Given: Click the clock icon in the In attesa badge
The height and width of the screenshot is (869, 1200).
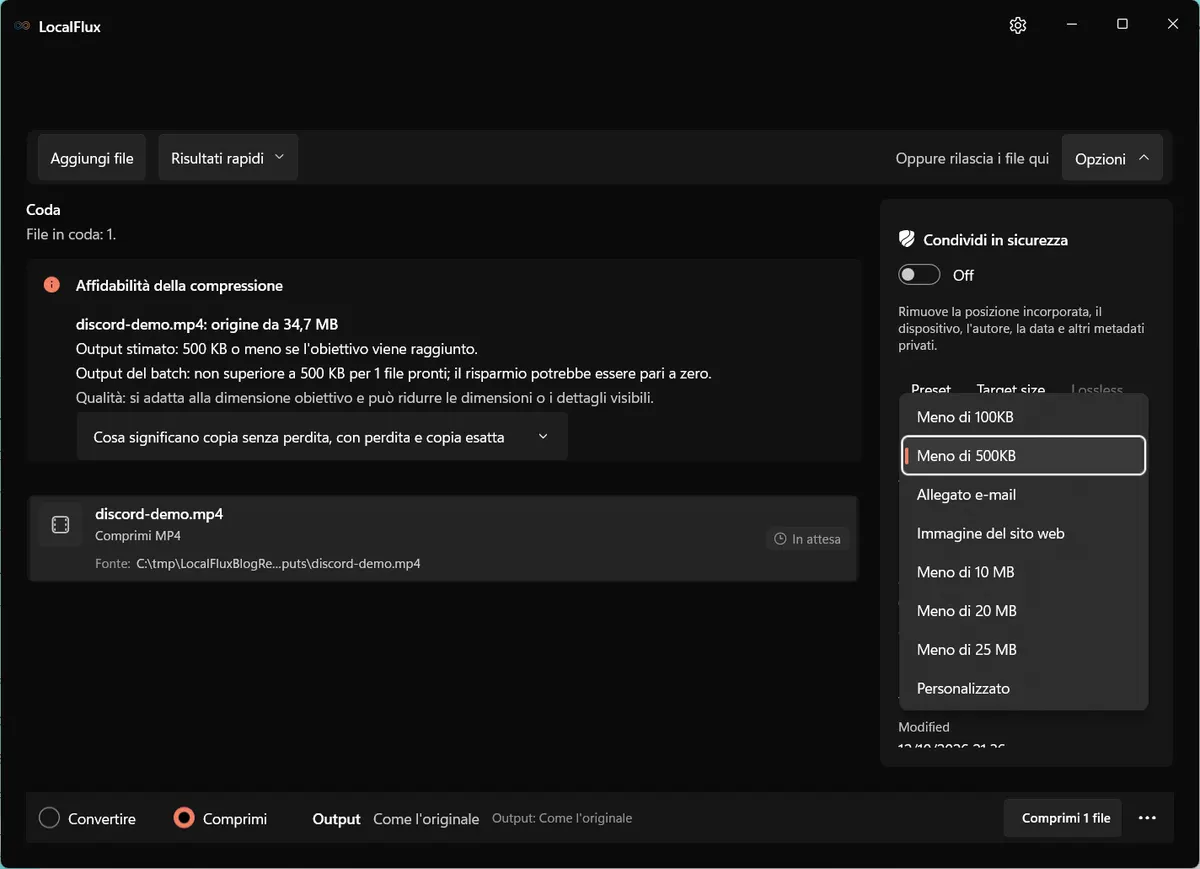Looking at the screenshot, I should coord(781,539).
